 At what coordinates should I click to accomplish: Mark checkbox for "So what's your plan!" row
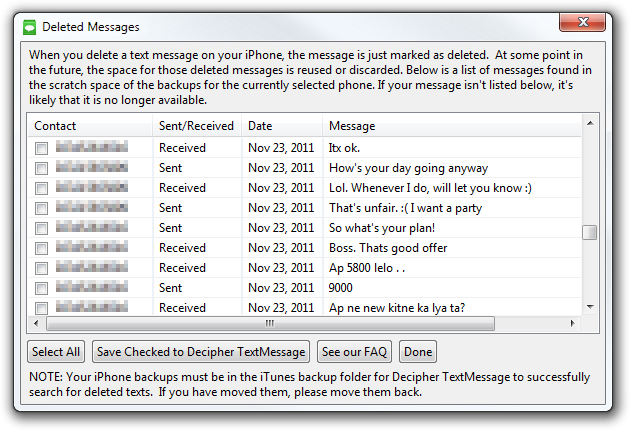point(41,228)
